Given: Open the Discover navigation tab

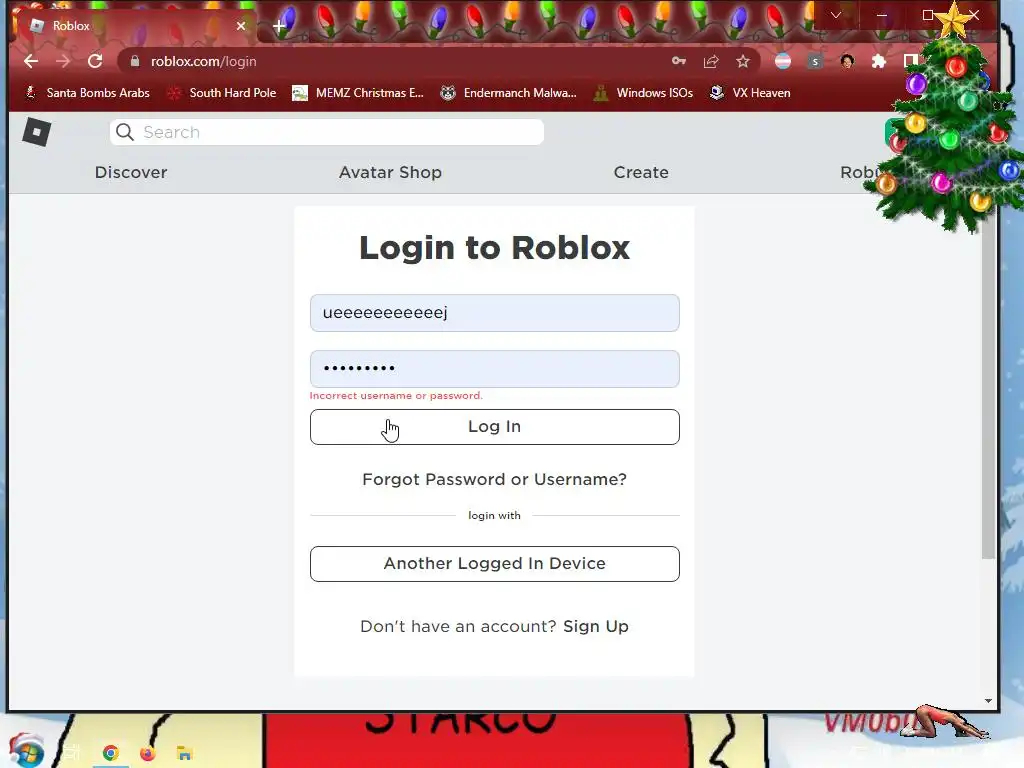Looking at the screenshot, I should 131,172.
